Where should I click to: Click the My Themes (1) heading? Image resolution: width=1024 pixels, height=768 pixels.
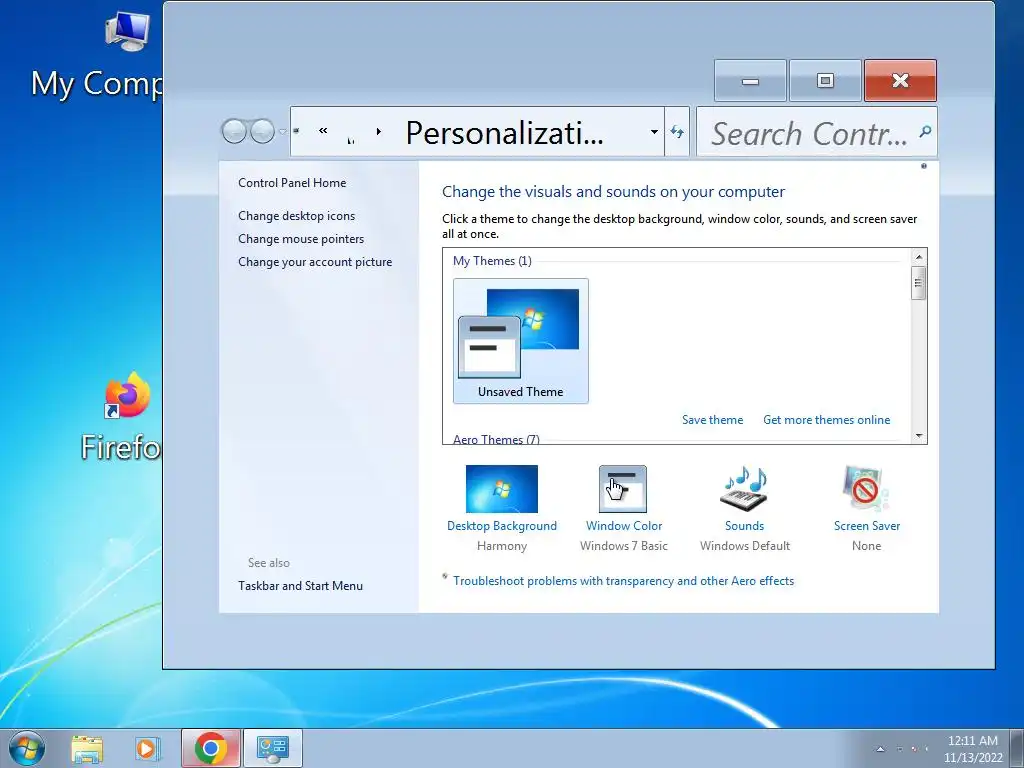click(492, 261)
